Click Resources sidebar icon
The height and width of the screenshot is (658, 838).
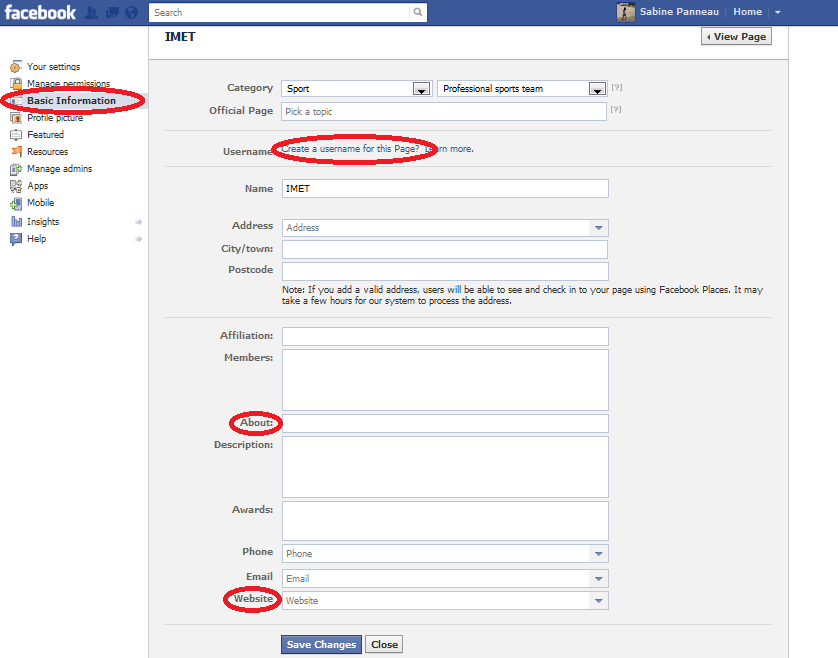tap(16, 152)
